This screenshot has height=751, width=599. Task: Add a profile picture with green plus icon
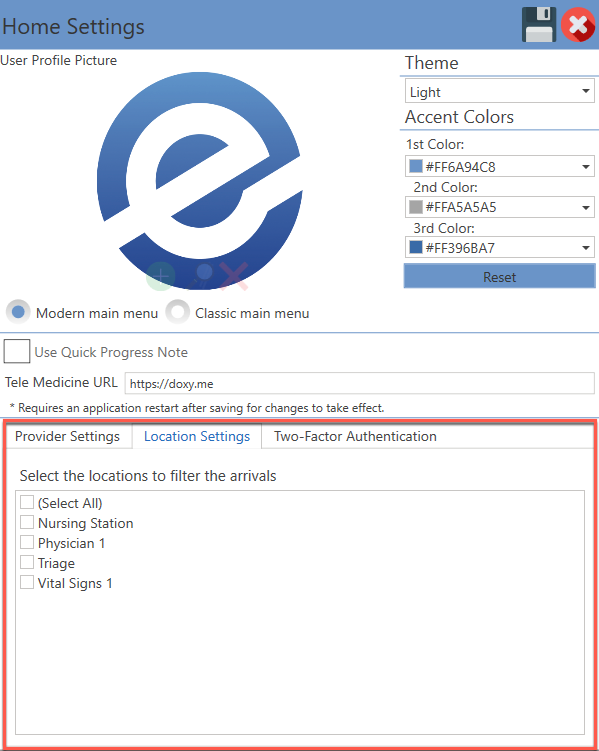point(160,276)
